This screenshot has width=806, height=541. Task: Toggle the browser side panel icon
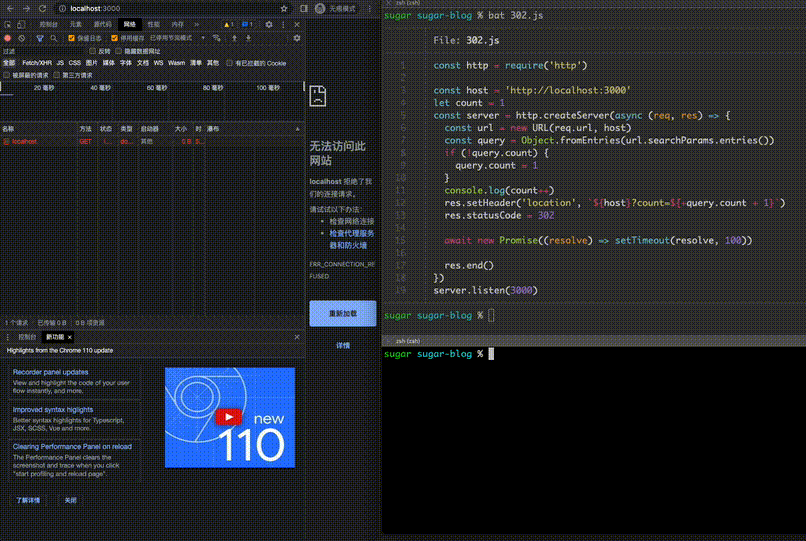click(x=304, y=9)
